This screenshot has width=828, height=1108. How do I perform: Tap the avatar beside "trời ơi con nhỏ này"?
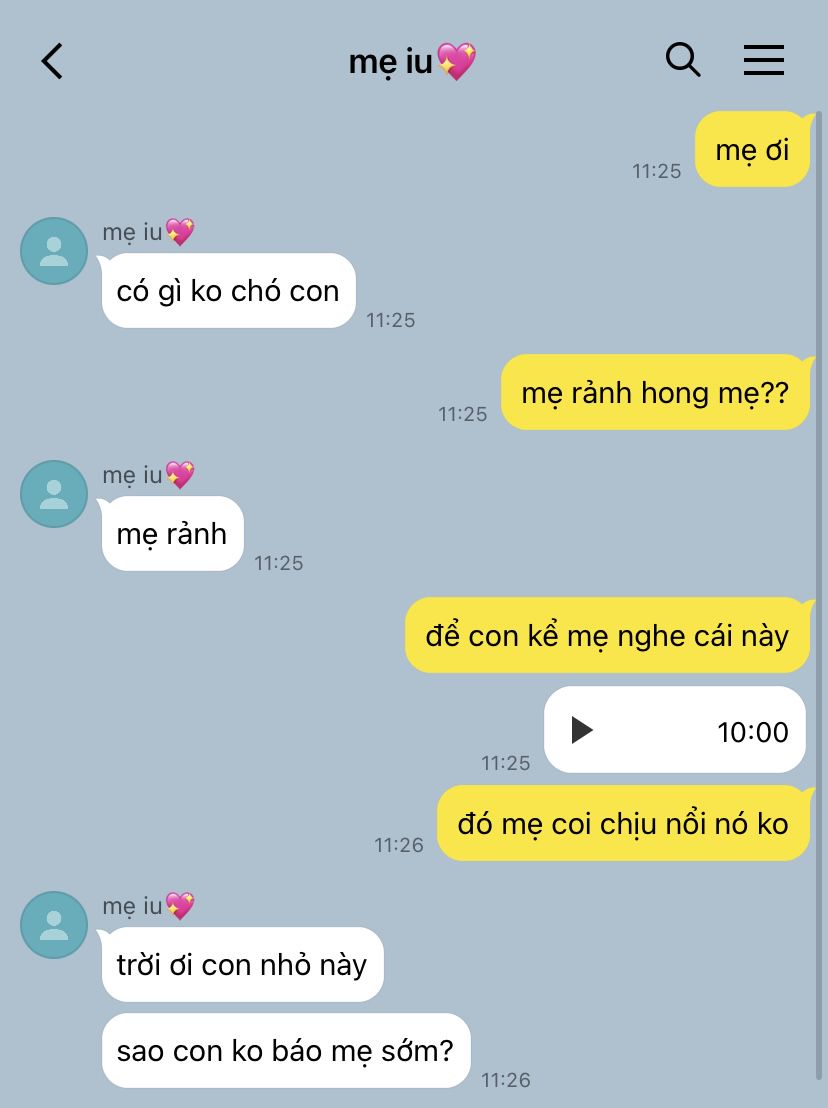point(54,925)
